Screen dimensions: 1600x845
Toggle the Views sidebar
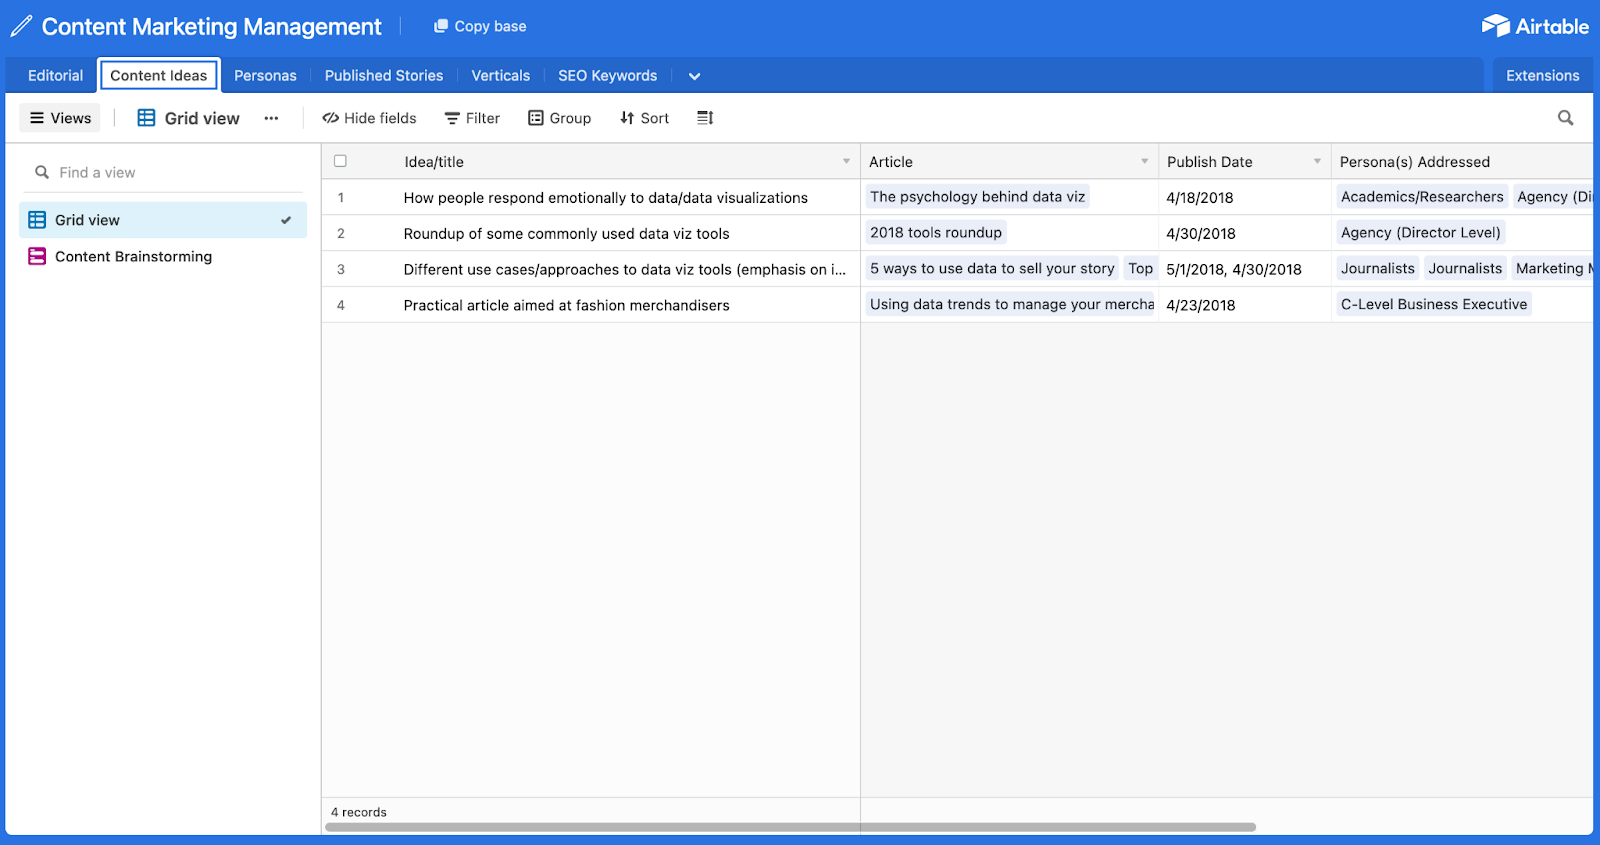pos(60,118)
